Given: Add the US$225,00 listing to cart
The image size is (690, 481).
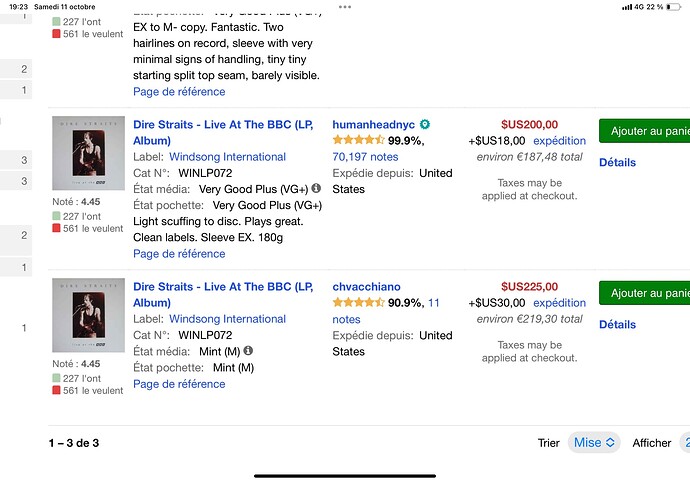Looking at the screenshot, I should pos(645,293).
